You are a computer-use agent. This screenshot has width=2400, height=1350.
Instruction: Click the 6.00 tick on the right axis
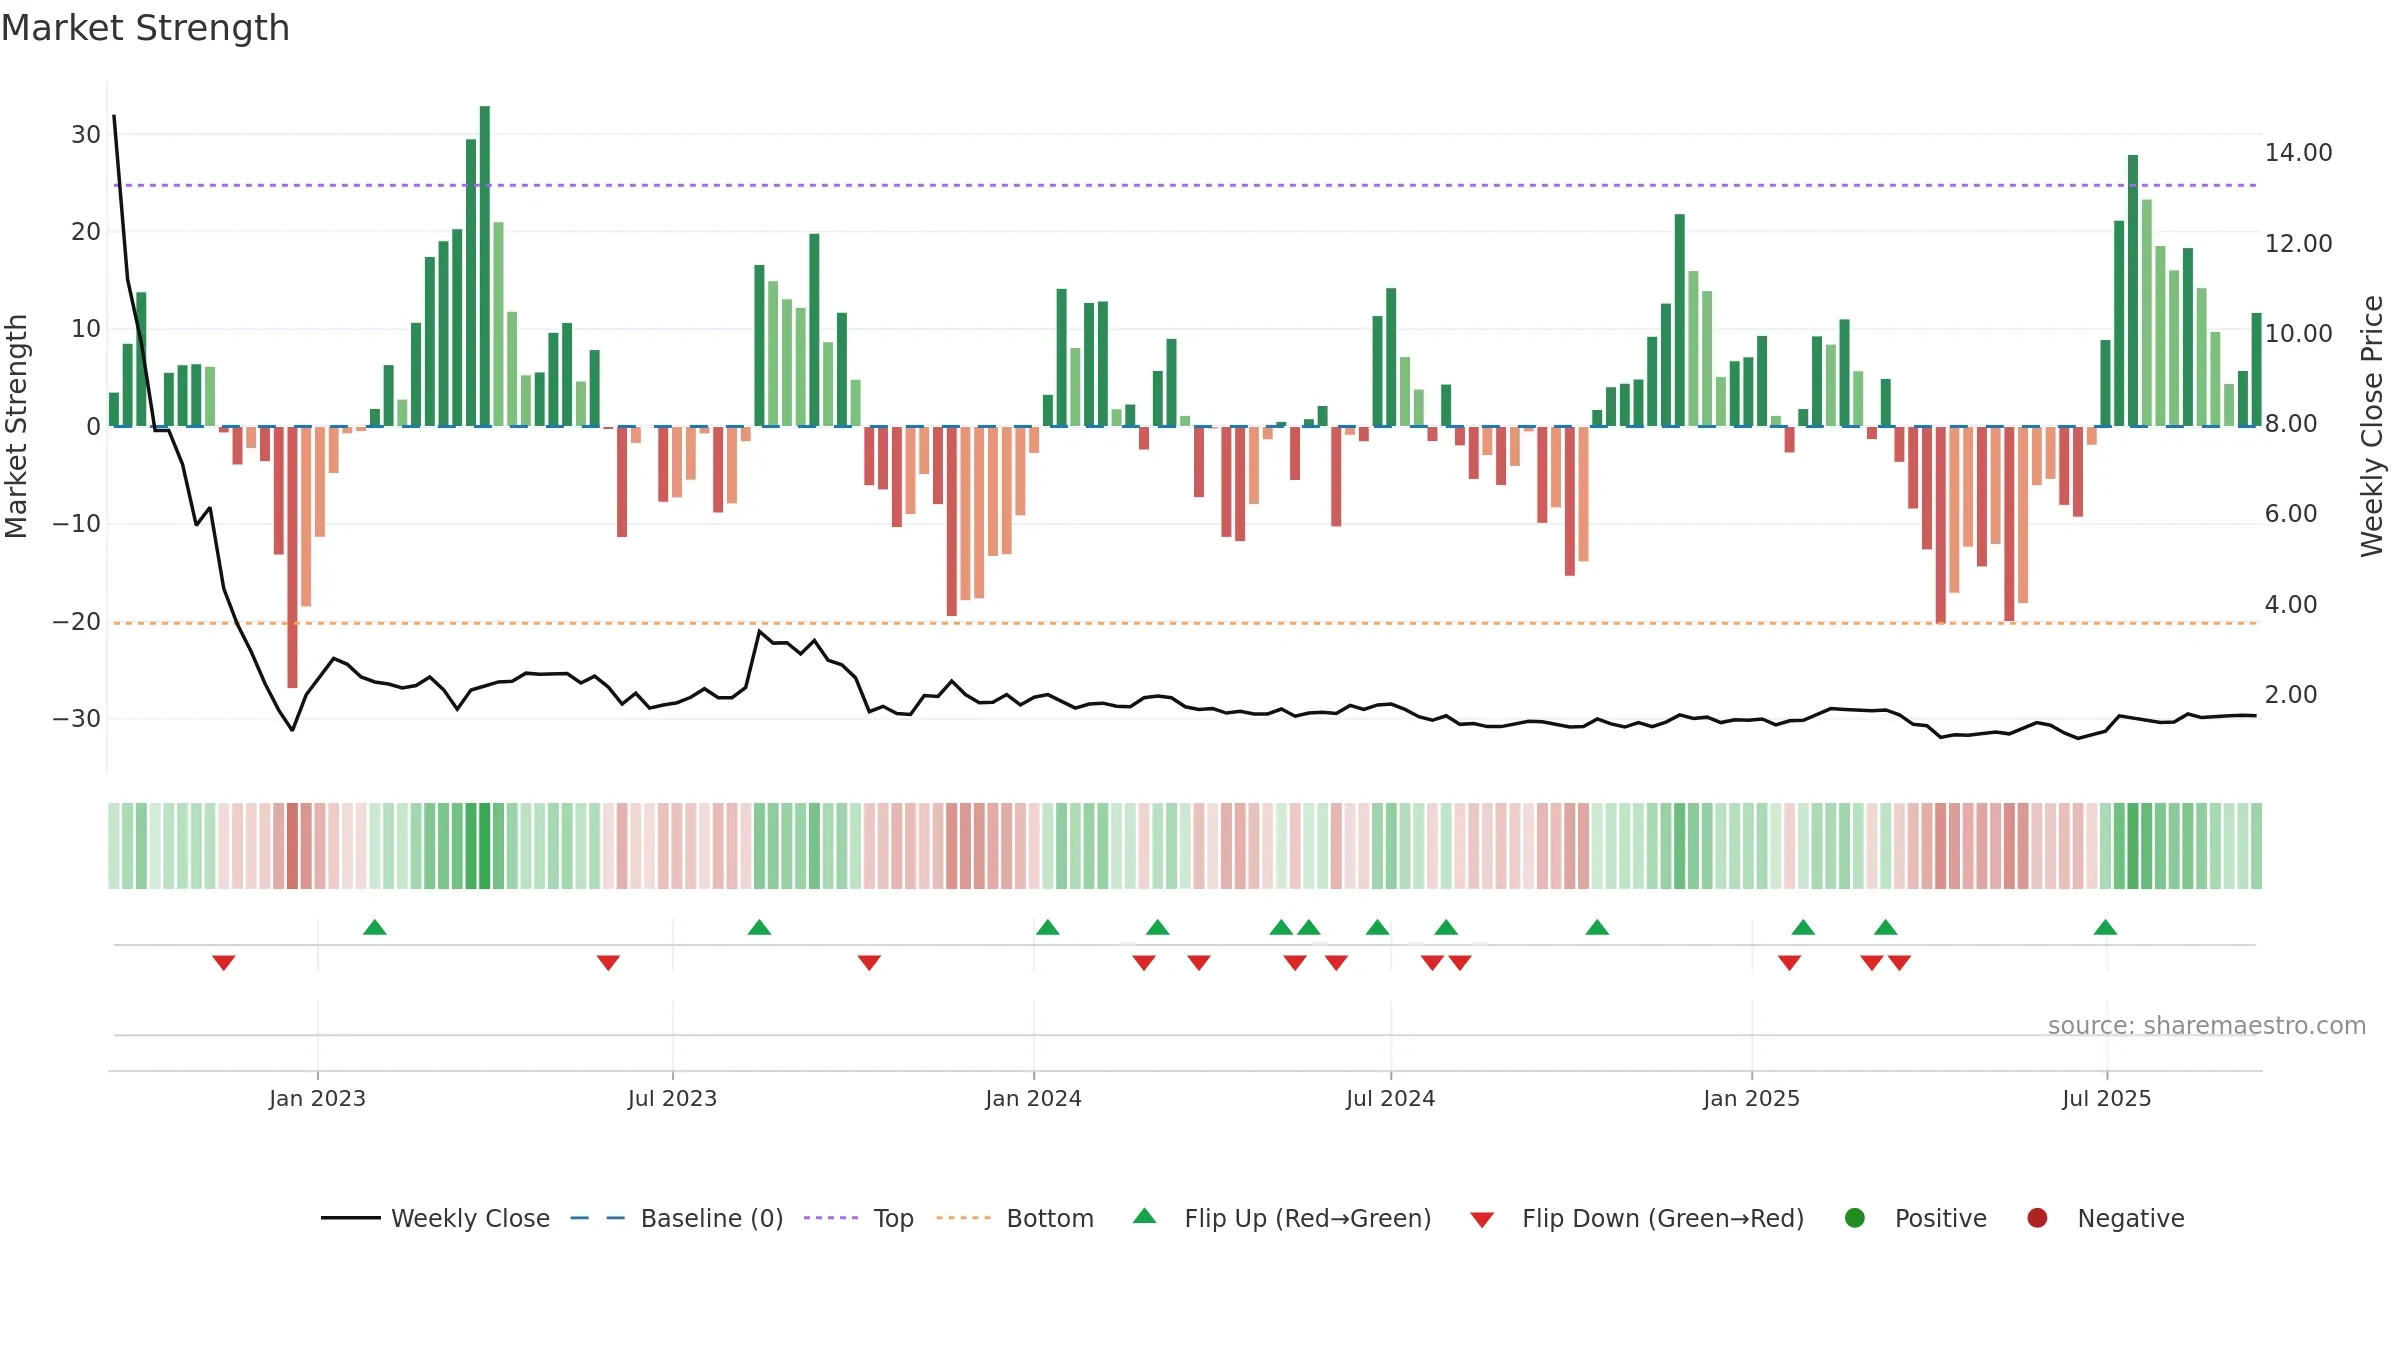click(2290, 514)
